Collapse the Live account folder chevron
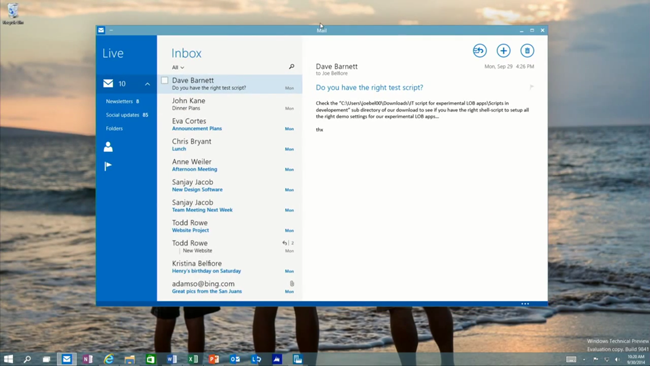 [148, 84]
